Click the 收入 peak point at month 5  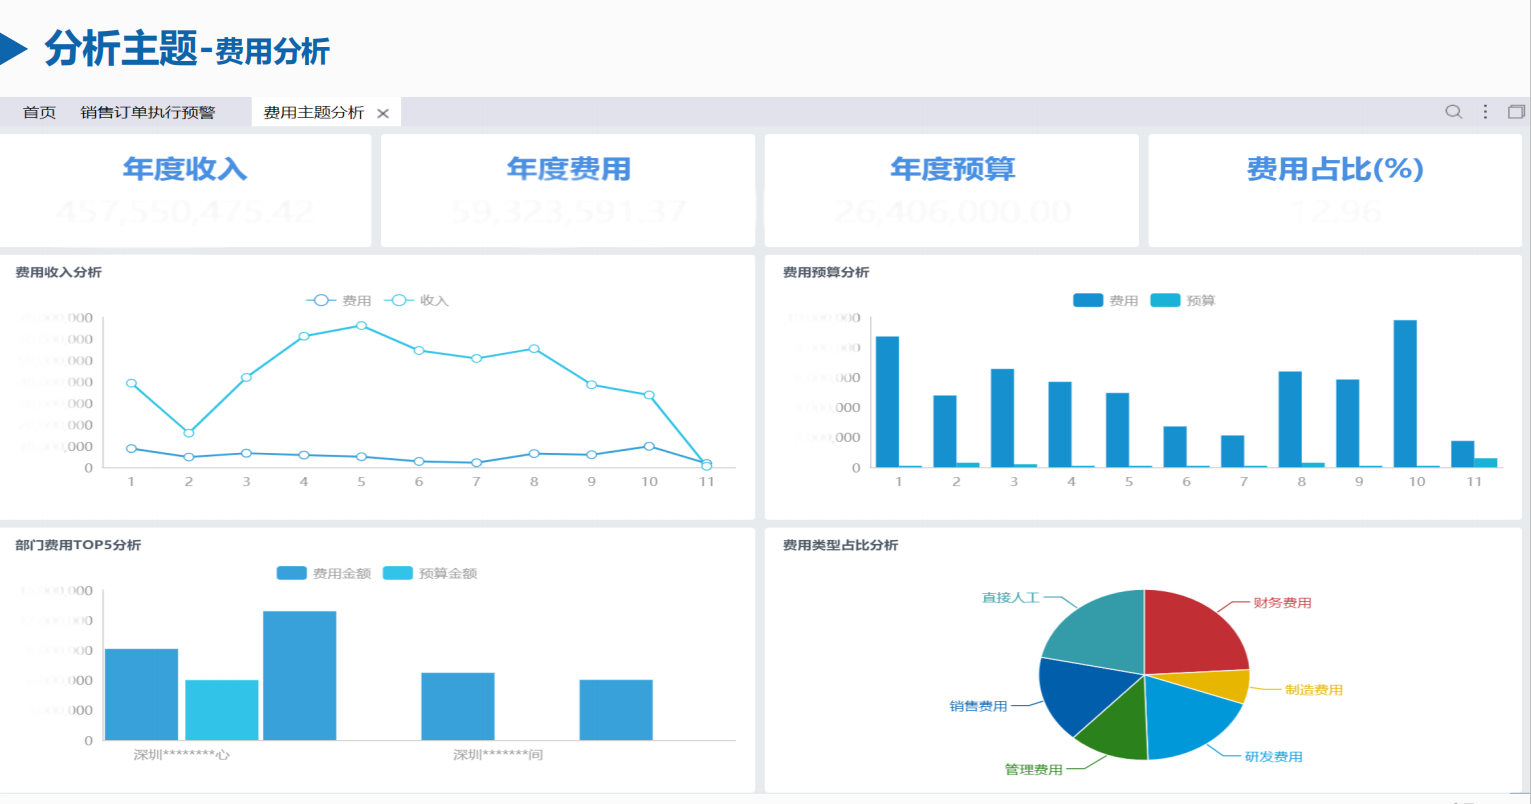tap(361, 325)
